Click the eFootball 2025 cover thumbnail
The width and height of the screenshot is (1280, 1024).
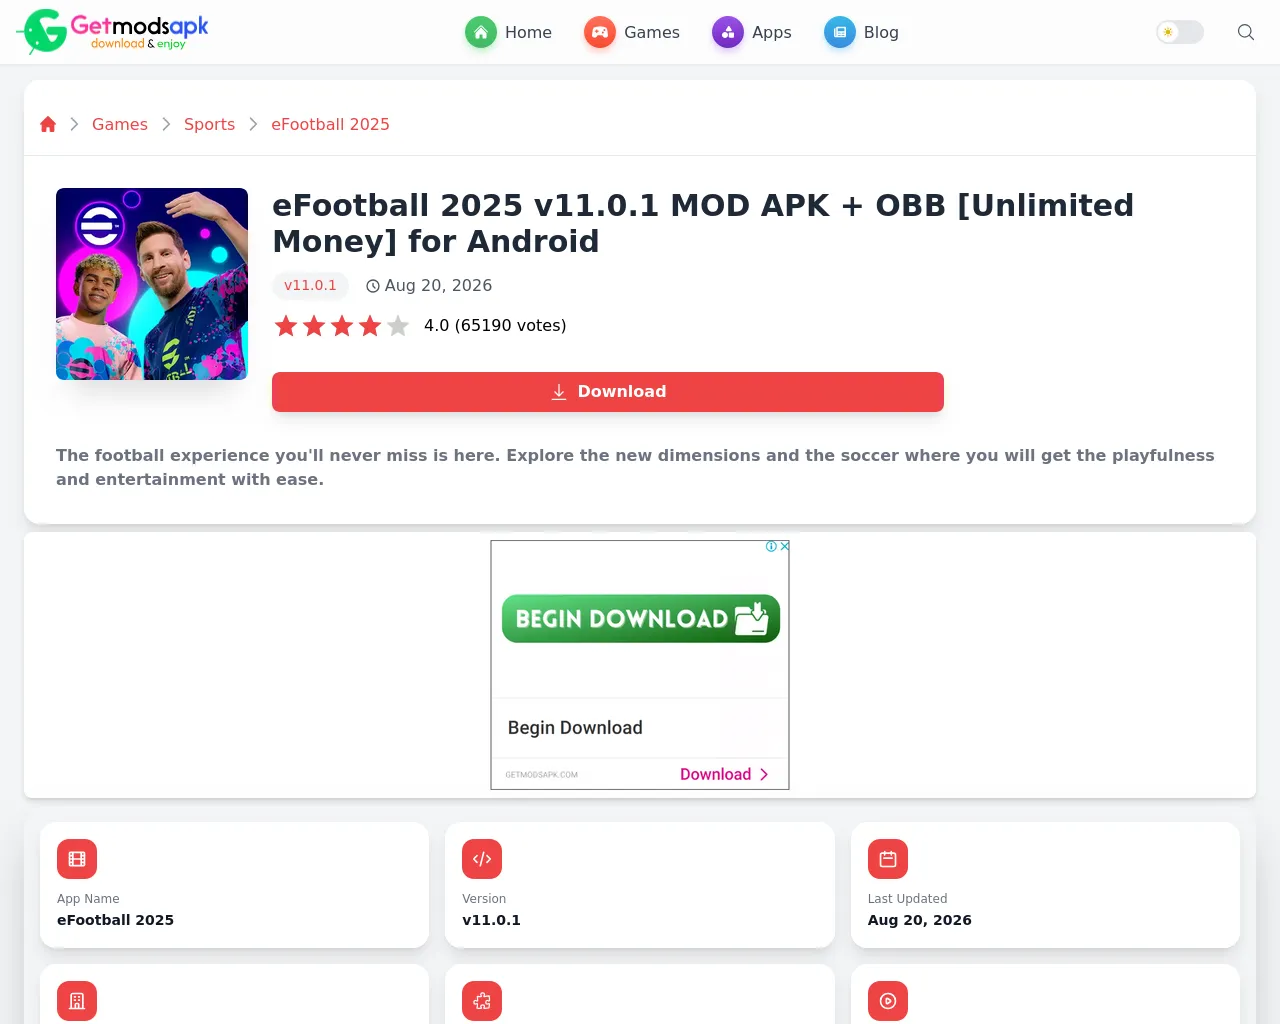coord(152,284)
